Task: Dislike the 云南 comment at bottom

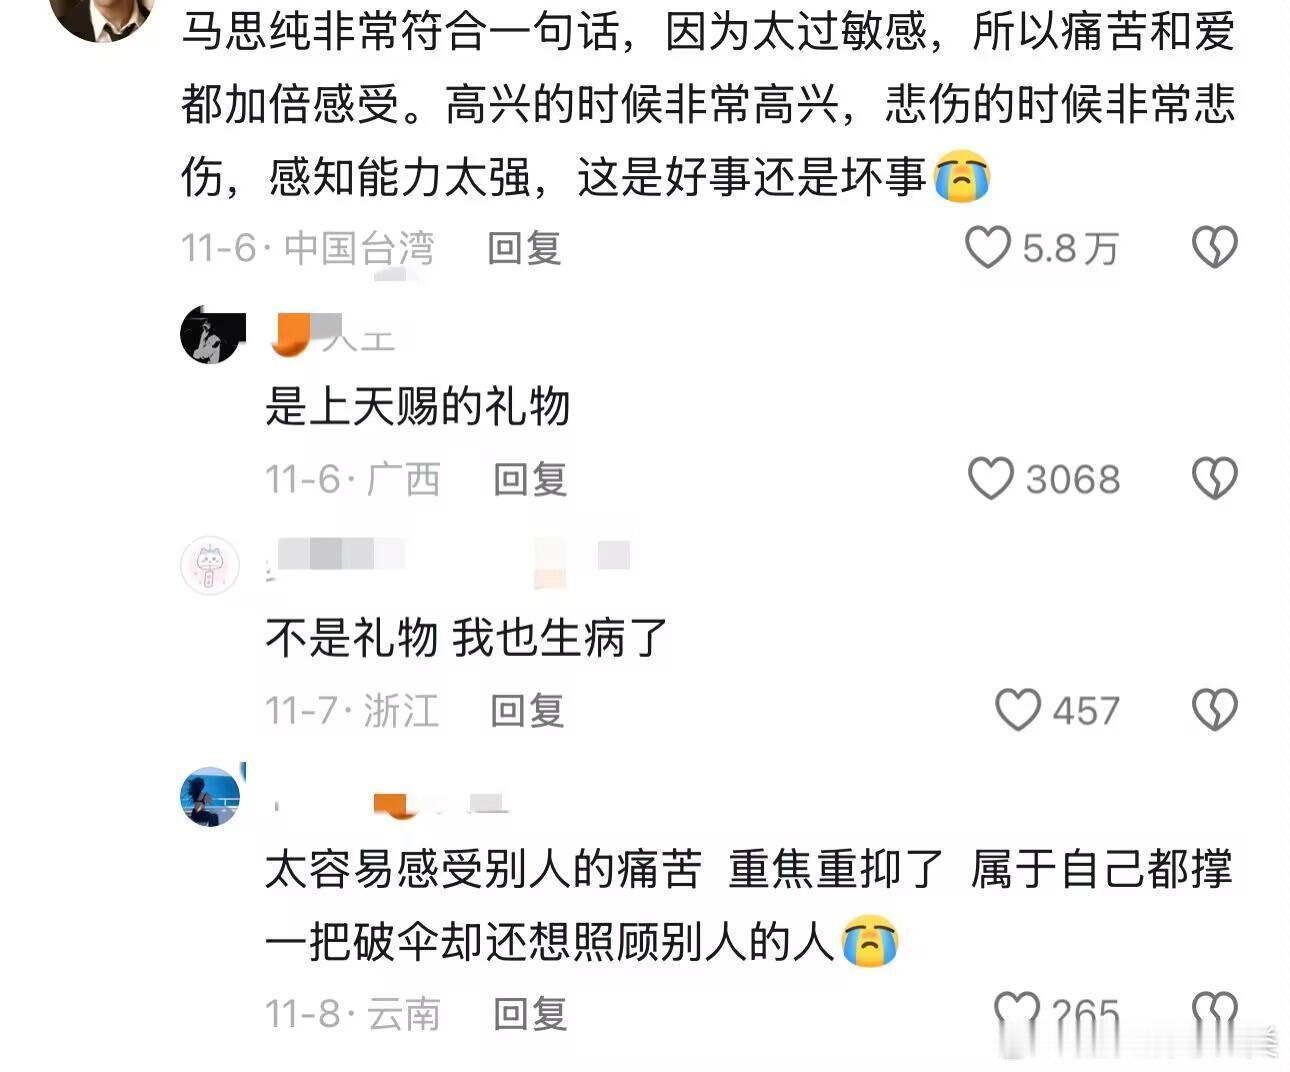Action: coord(1215,1010)
